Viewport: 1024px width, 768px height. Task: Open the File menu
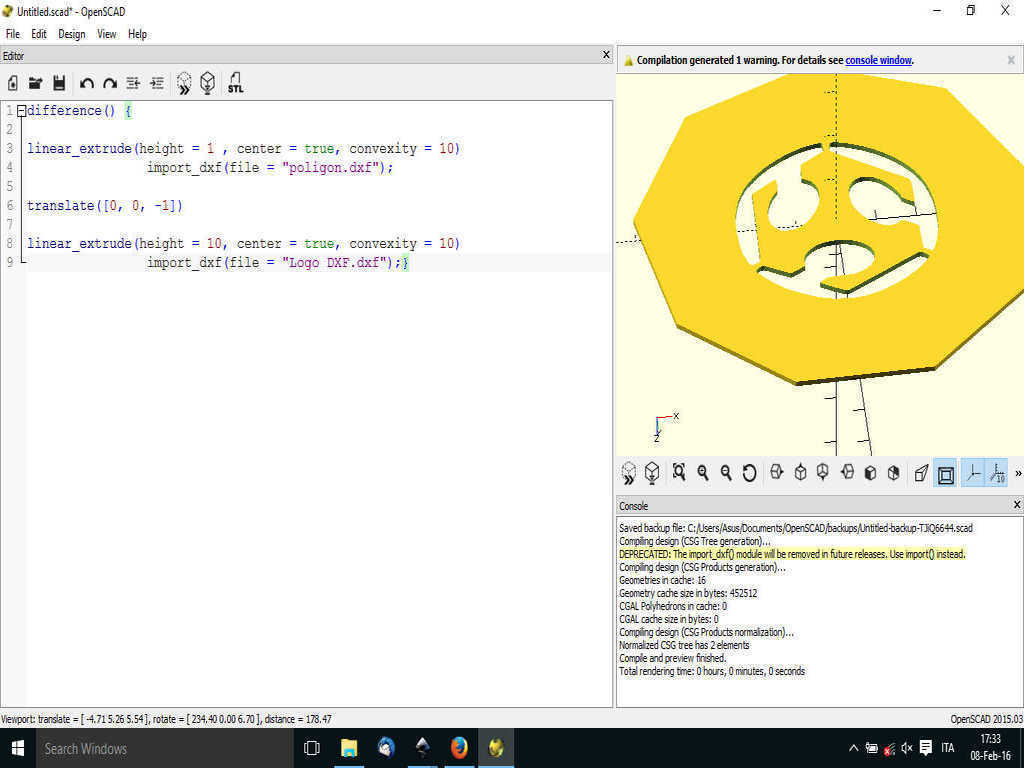12,34
